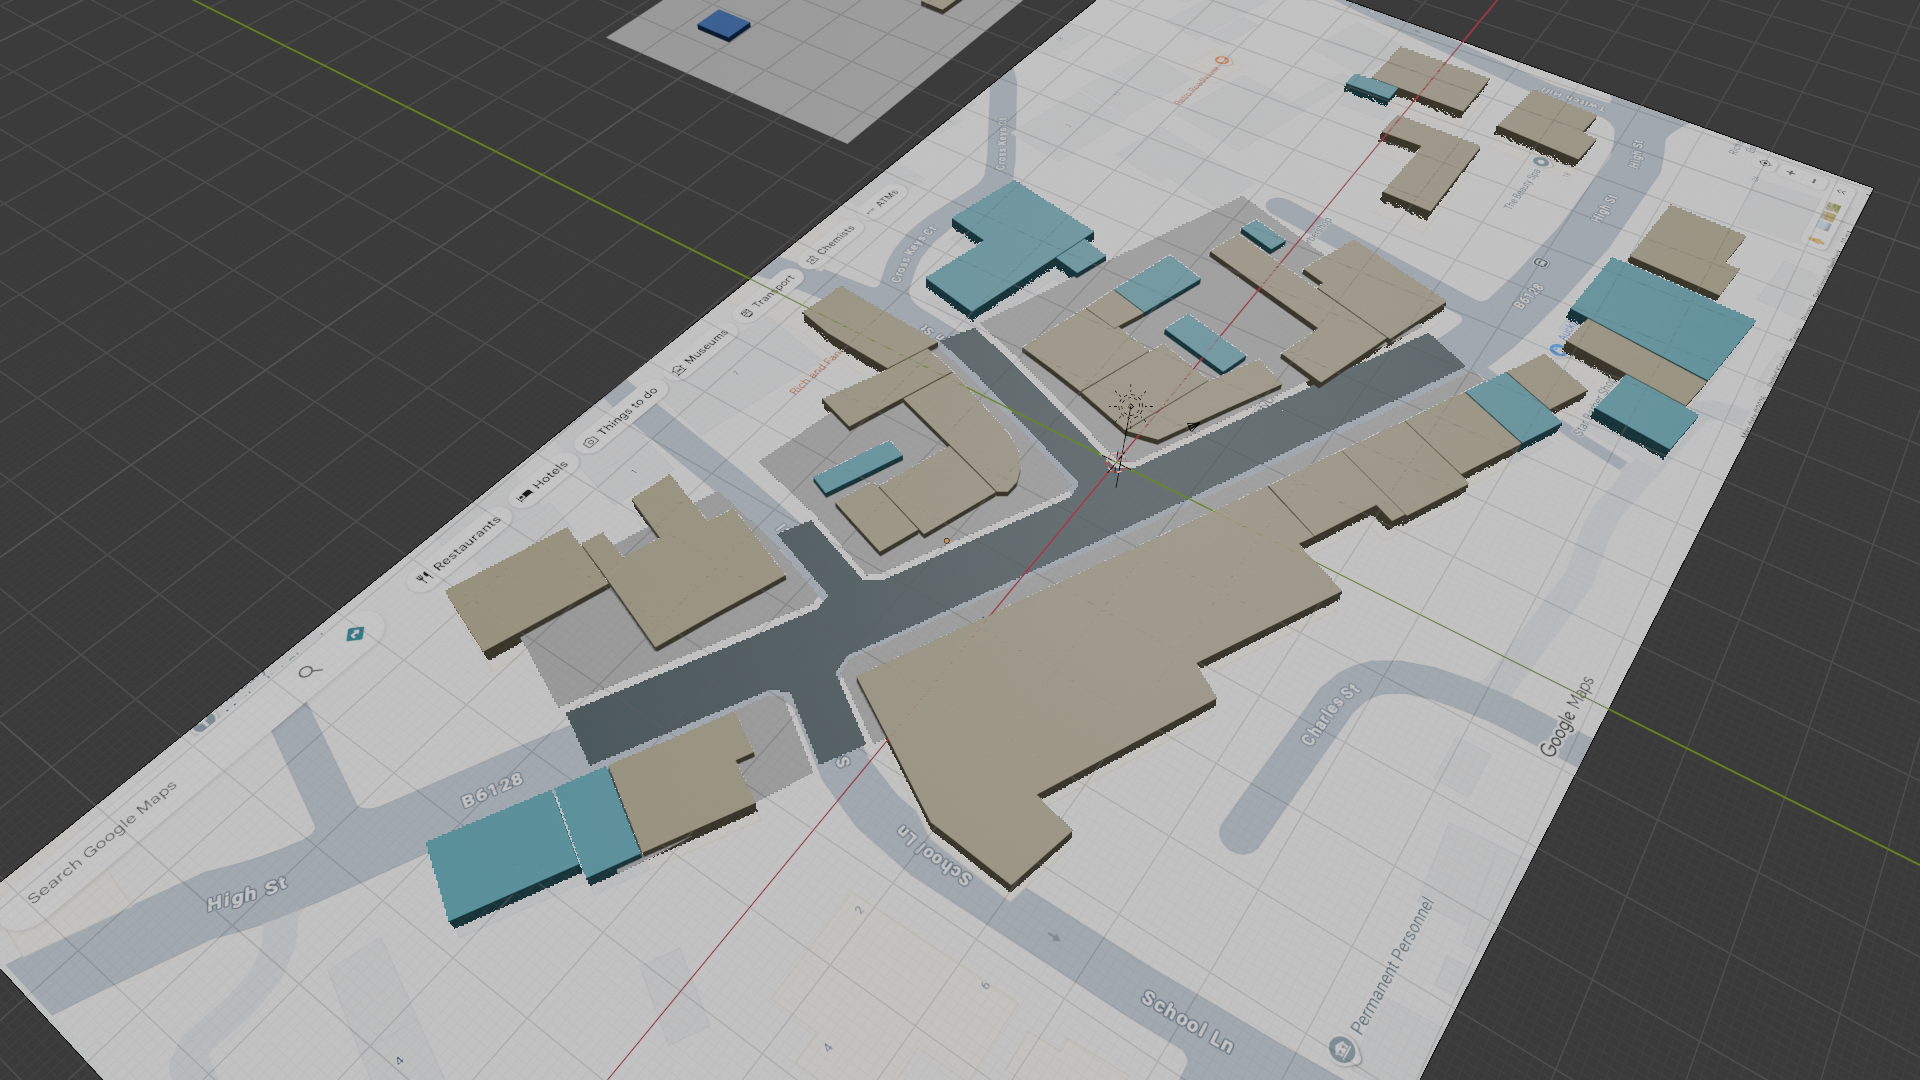
Task: Select the Museums category chip
Action: 702,352
